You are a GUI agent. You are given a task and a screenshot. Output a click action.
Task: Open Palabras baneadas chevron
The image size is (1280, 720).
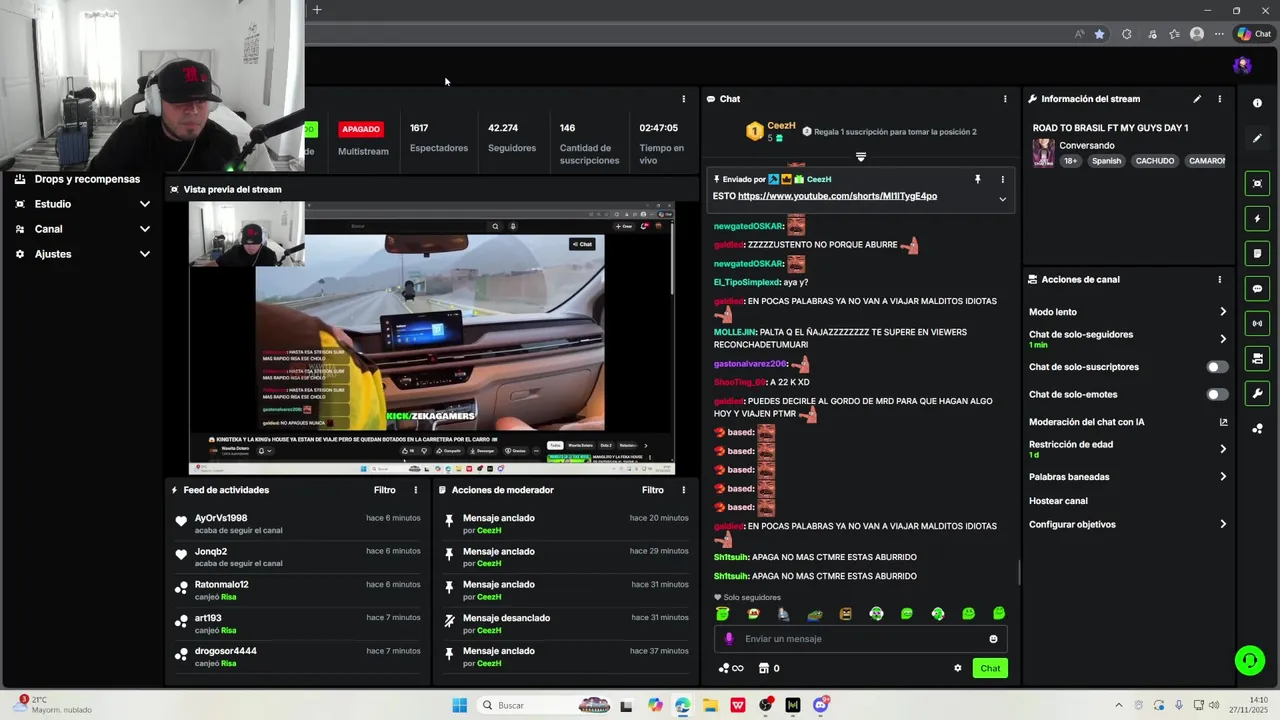pyautogui.click(x=1223, y=477)
